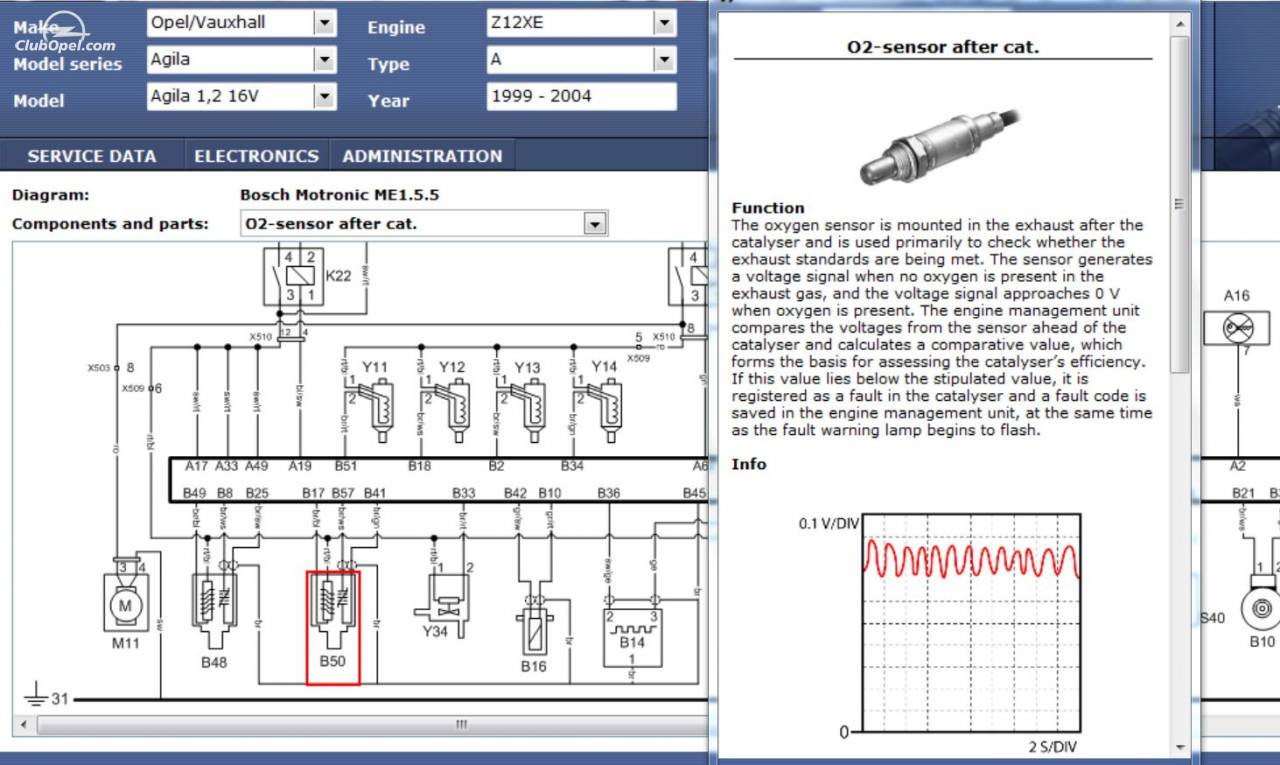The image size is (1280, 765).
Task: Open the ADMINISTRATION tab
Action: tap(422, 156)
